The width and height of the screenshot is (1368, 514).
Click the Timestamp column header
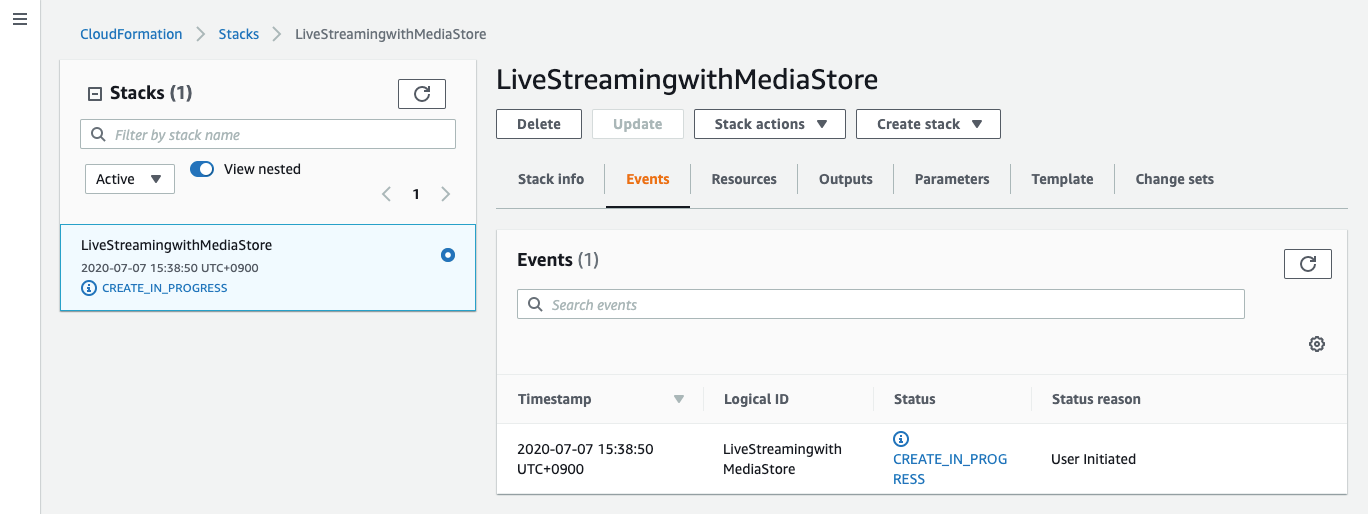555,399
